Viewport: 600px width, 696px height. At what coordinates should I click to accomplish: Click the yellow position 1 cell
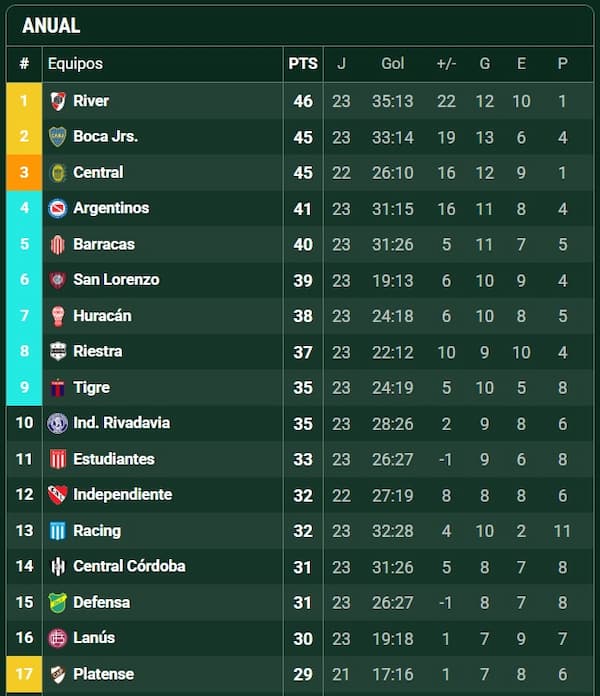pos(24,101)
